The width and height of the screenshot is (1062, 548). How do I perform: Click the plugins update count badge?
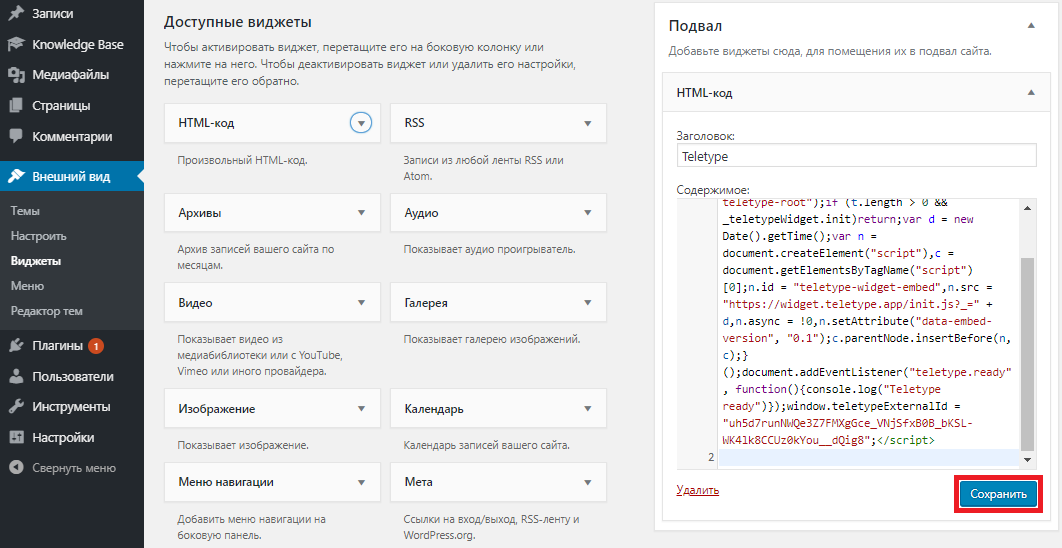pos(95,346)
